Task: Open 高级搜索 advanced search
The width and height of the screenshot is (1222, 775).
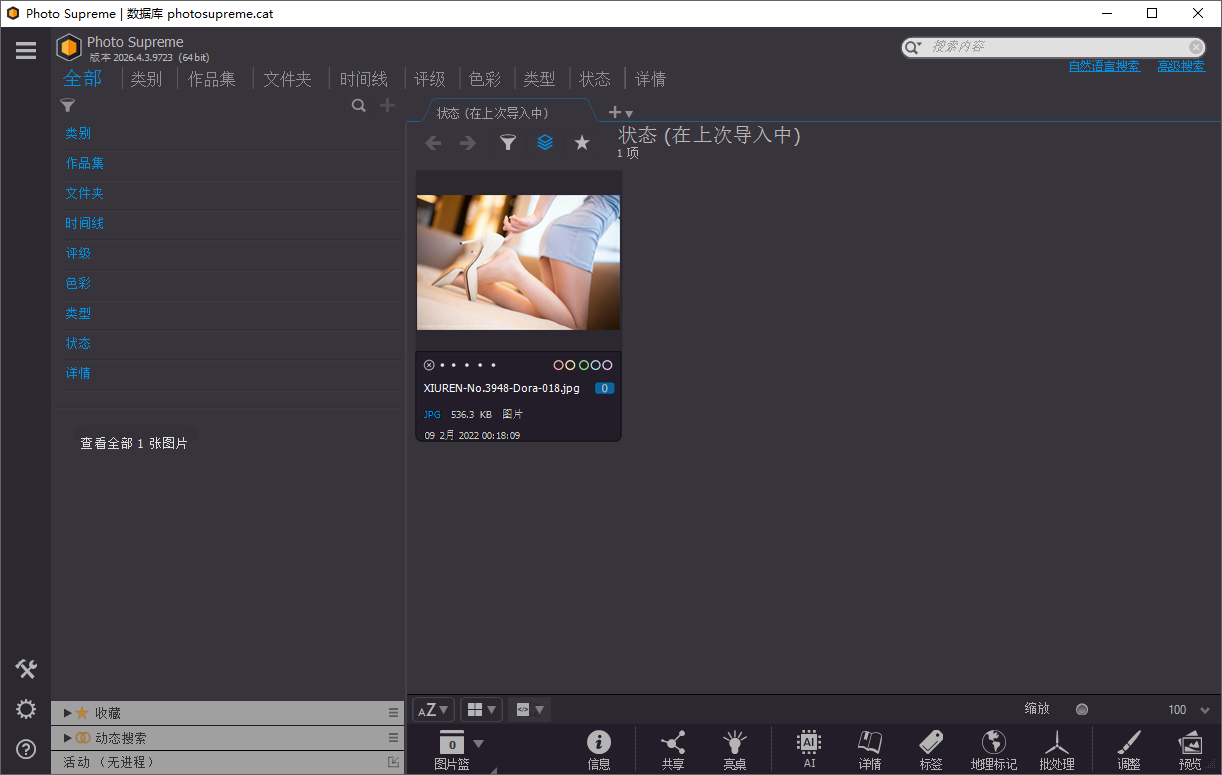Action: coord(1181,66)
